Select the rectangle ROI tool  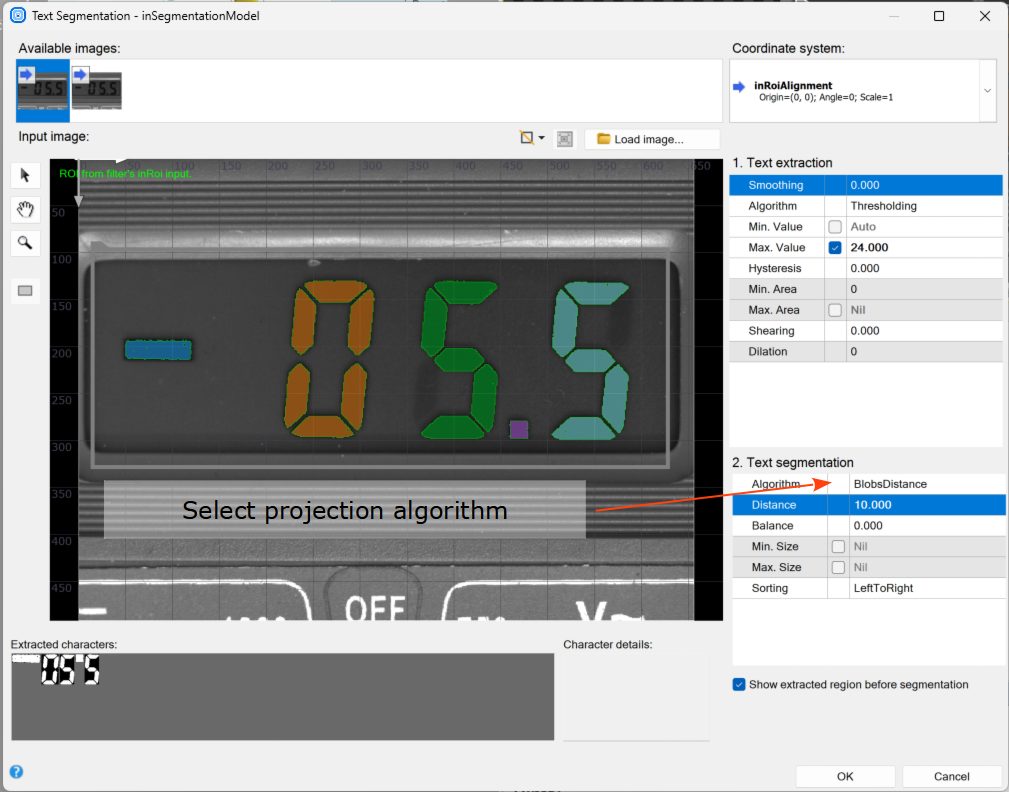25,291
